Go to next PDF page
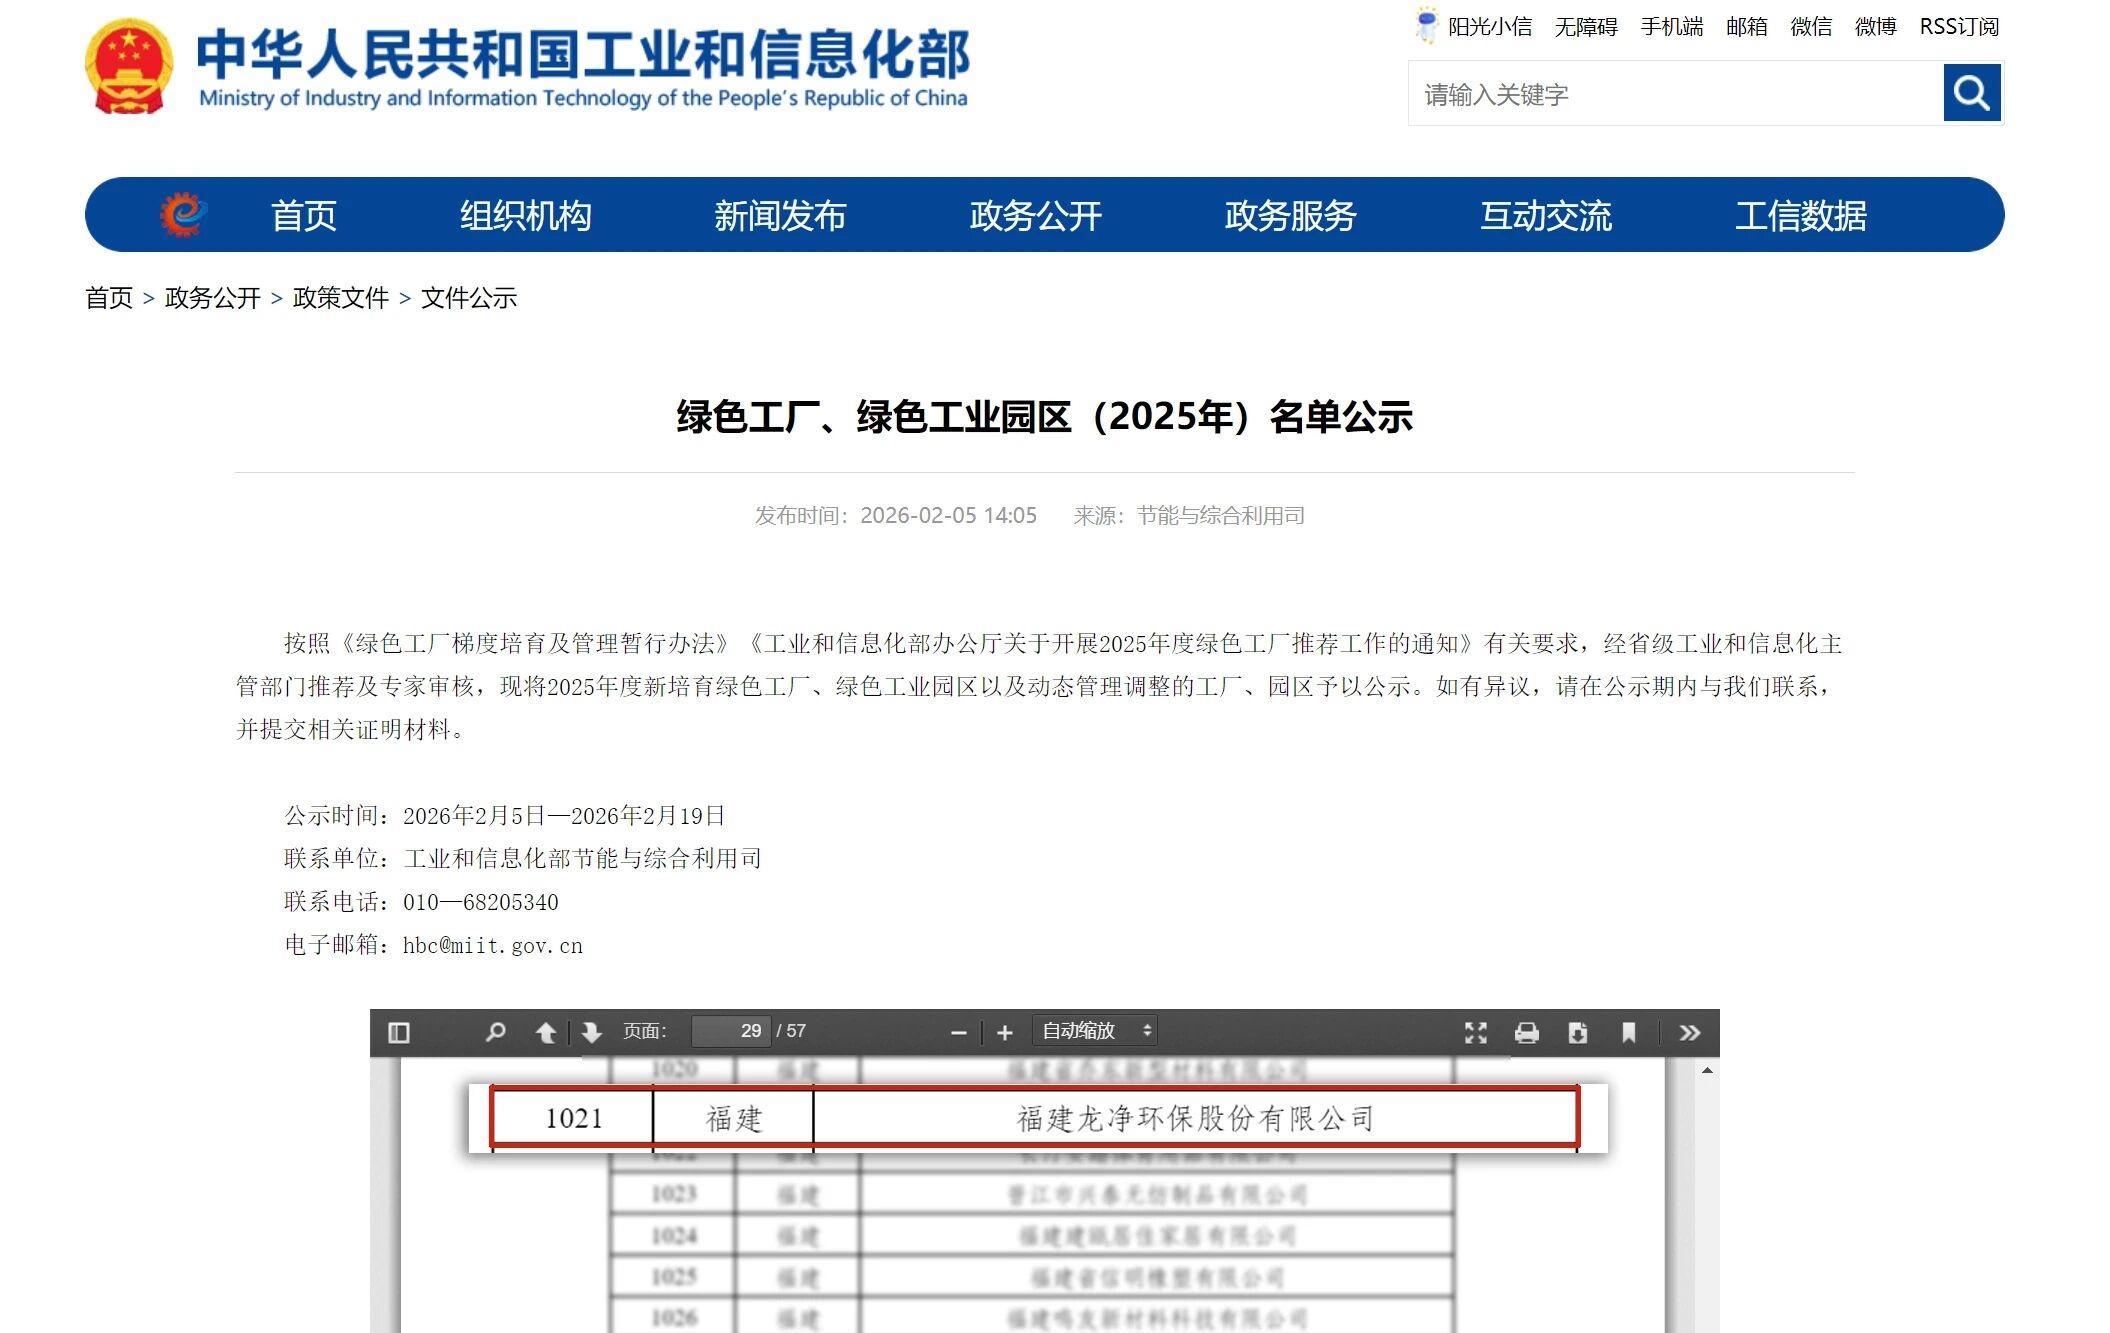The image size is (2110, 1333). click(x=592, y=1032)
